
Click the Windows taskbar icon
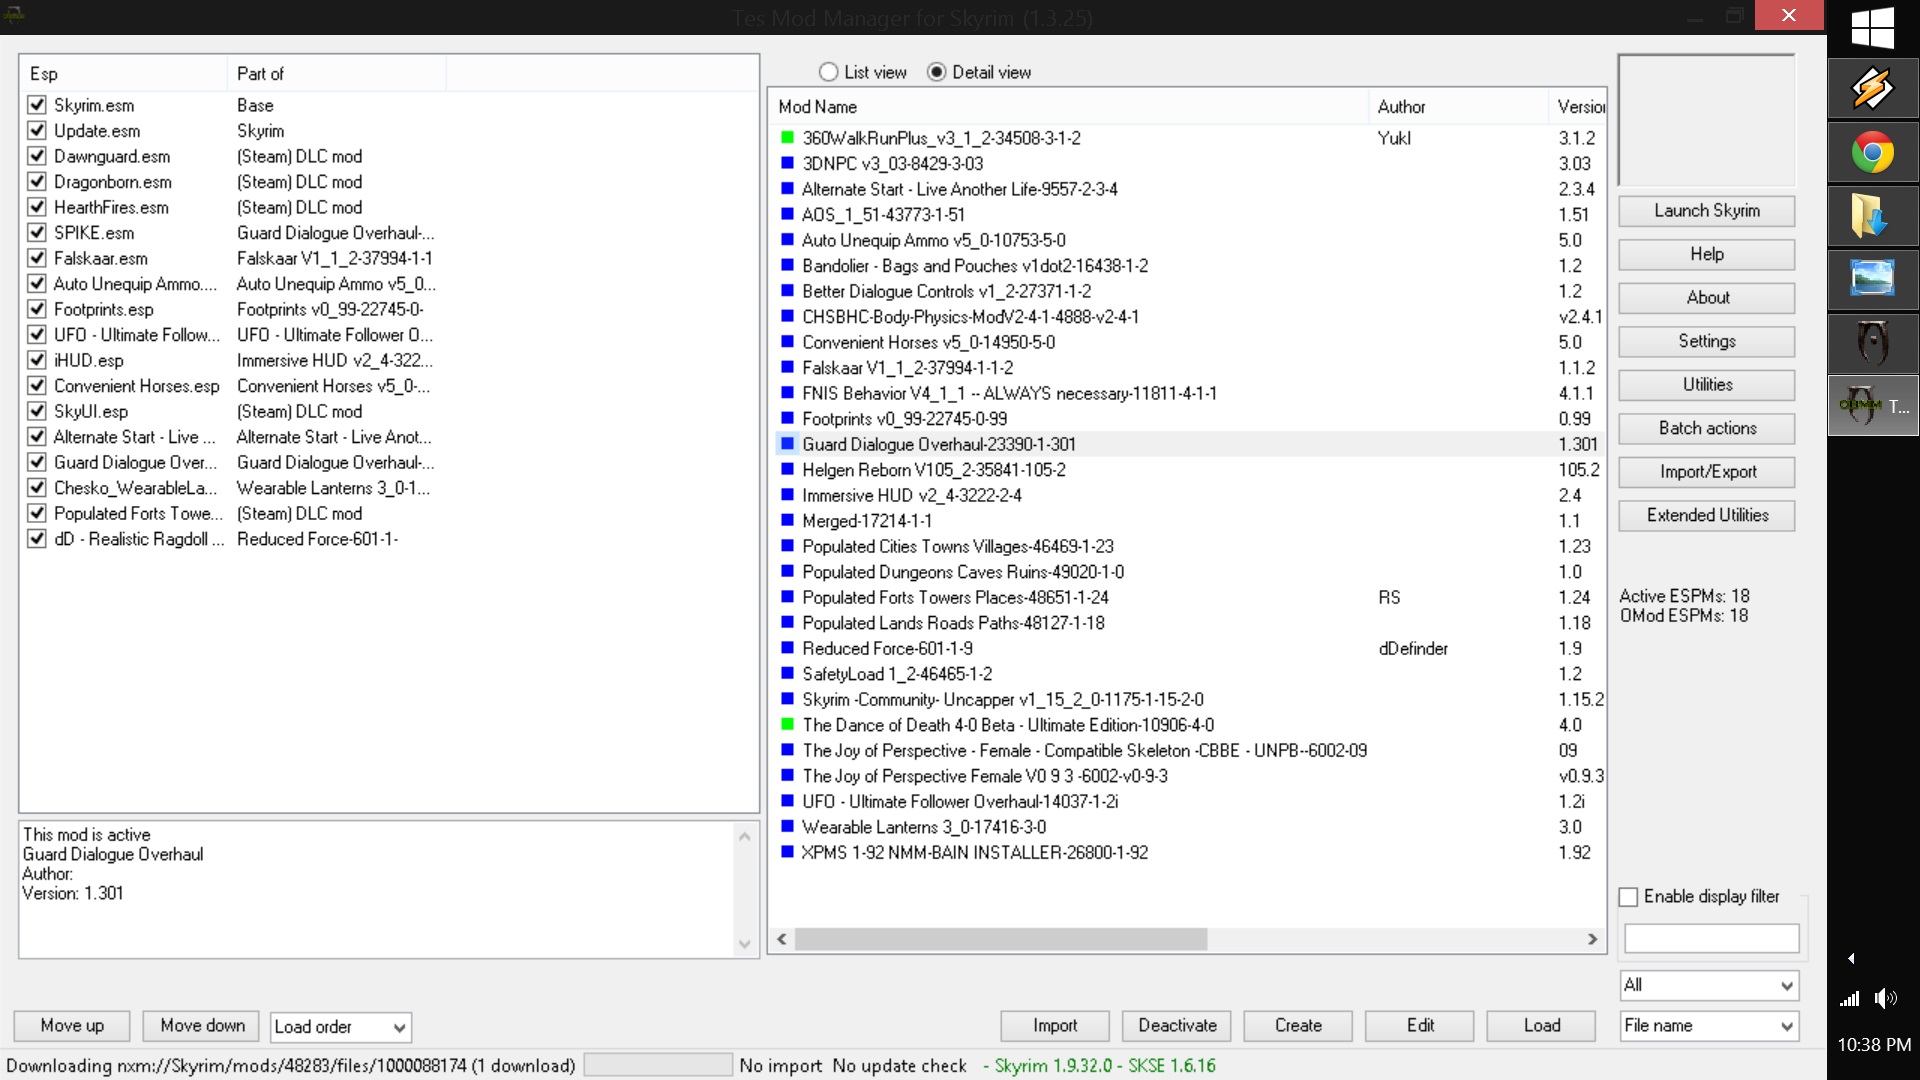click(x=1873, y=26)
